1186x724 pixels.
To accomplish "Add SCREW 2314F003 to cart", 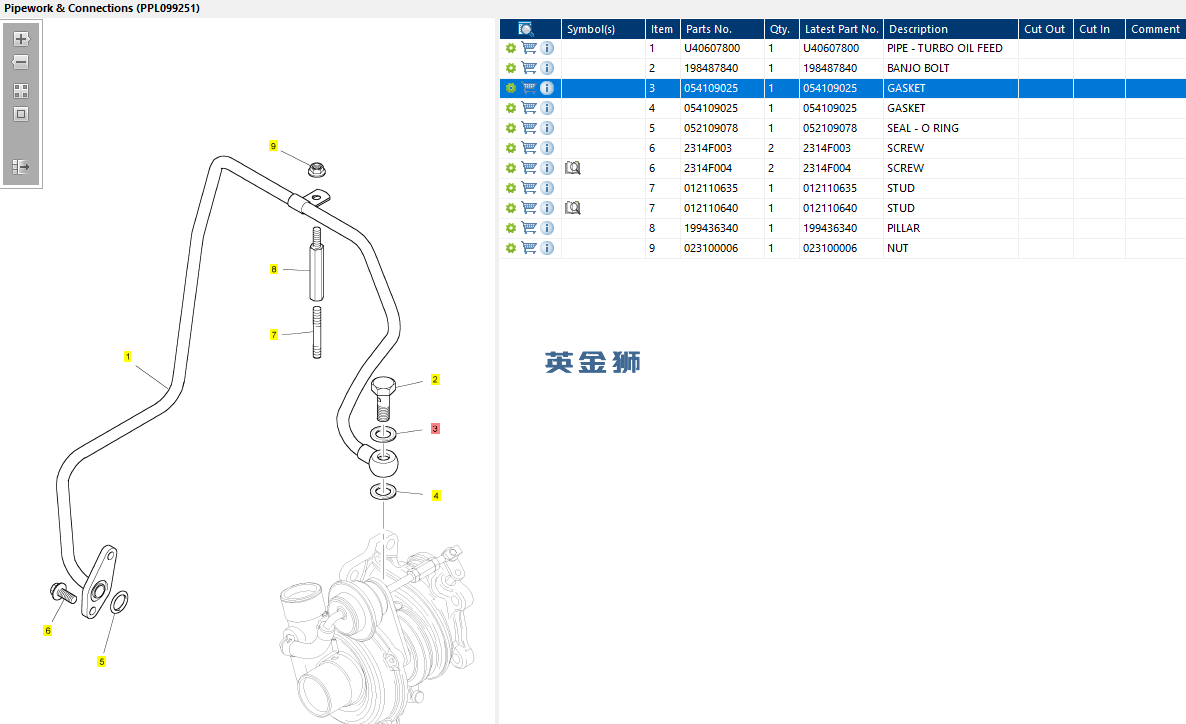I will 529,148.
